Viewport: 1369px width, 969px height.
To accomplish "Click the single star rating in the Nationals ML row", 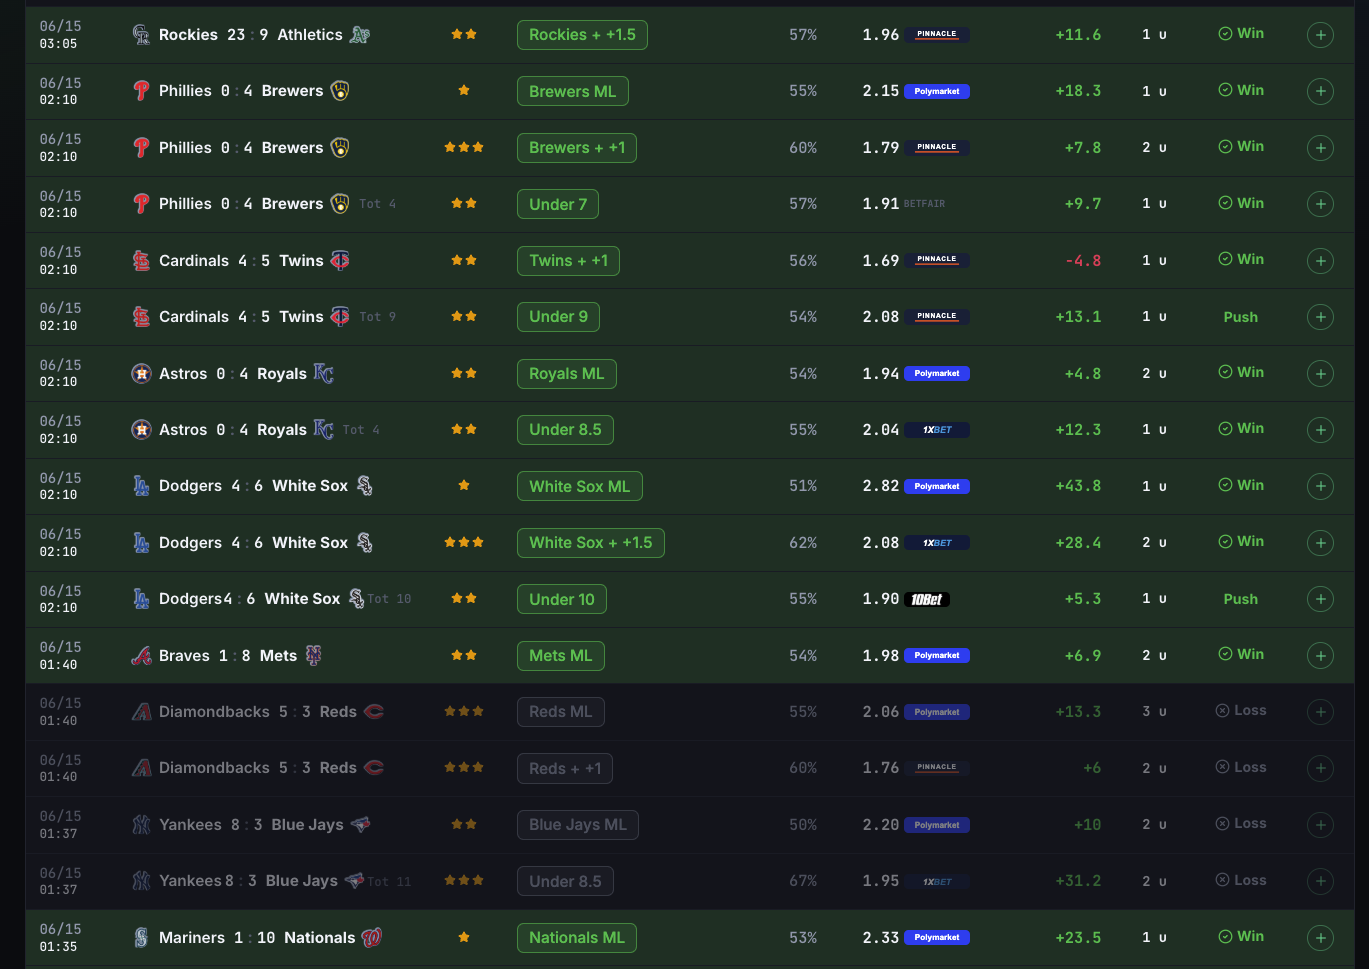I will tap(464, 937).
